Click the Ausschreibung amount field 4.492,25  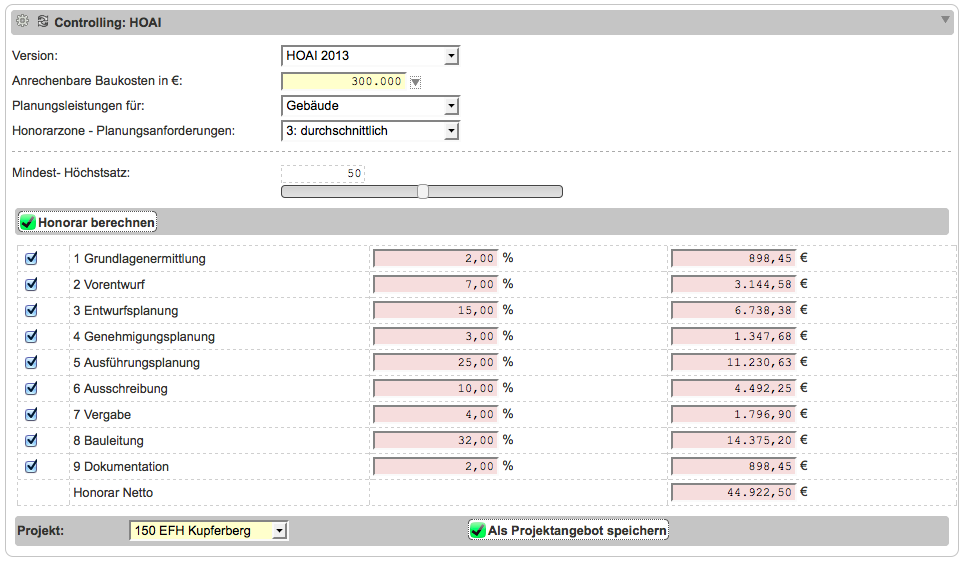coord(733,388)
